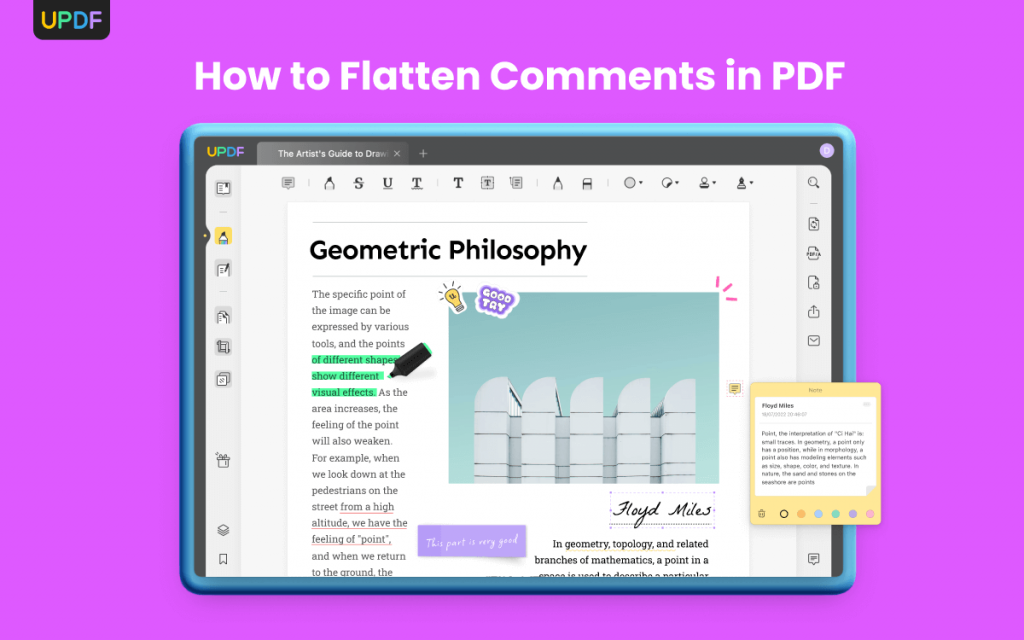Select the Highlight tool in the left toolbar
Viewport: 1024px width, 640px height.
[x=329, y=183]
